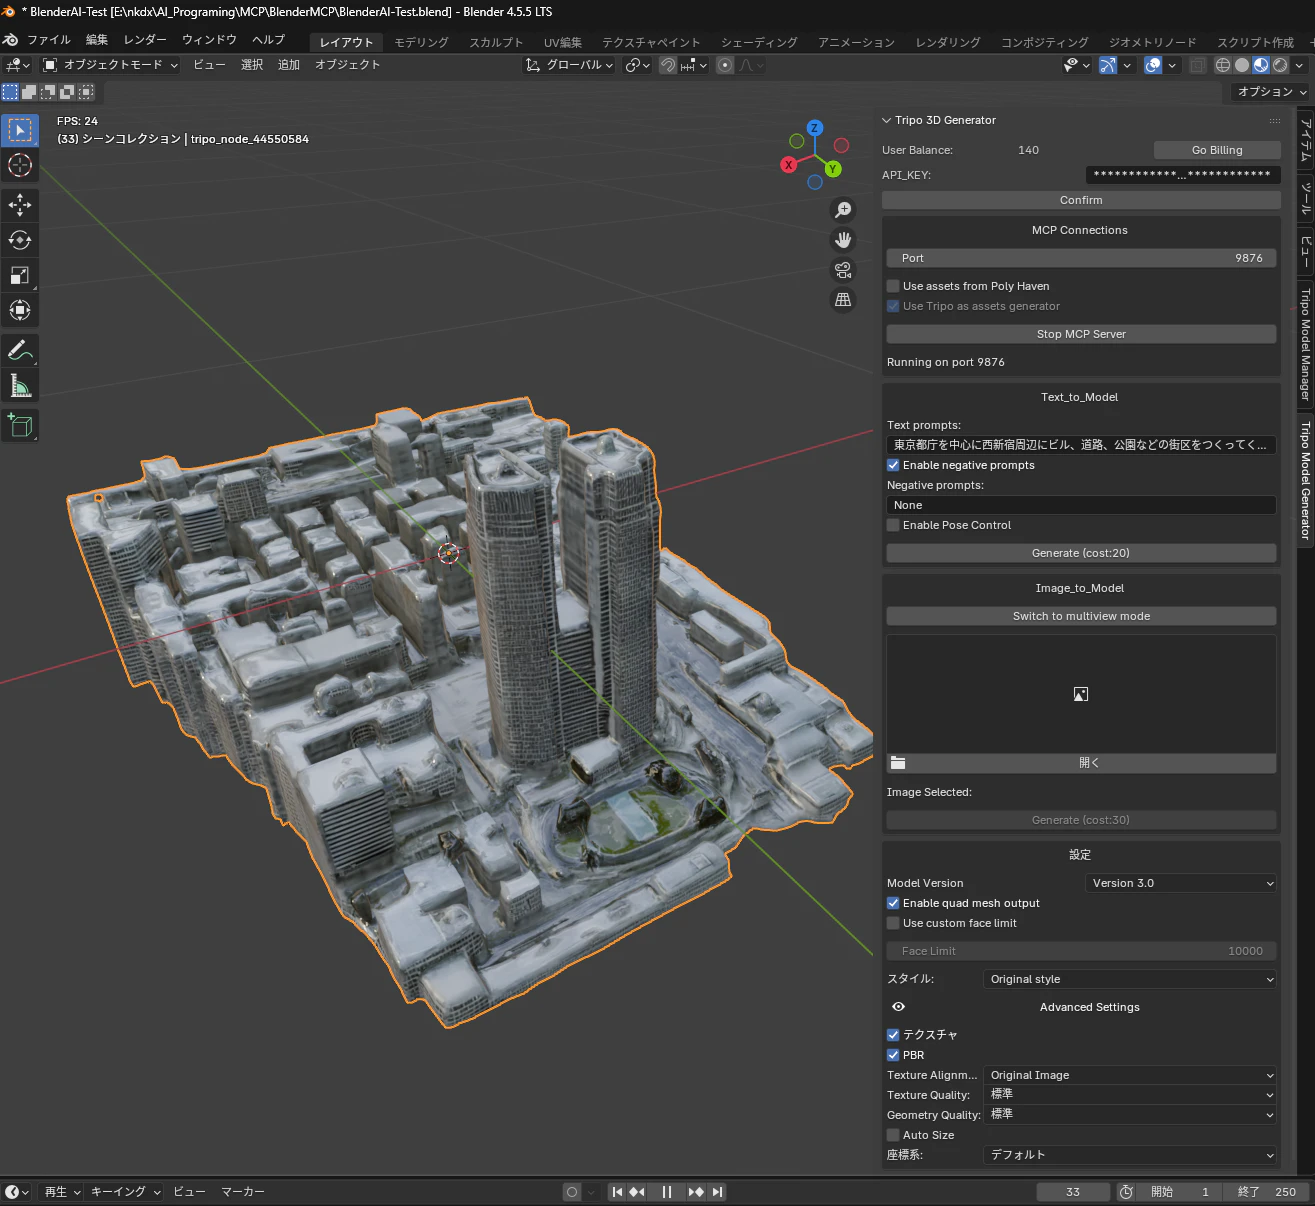The height and width of the screenshot is (1206, 1315).
Task: Toggle proportional editing icon
Action: point(725,65)
